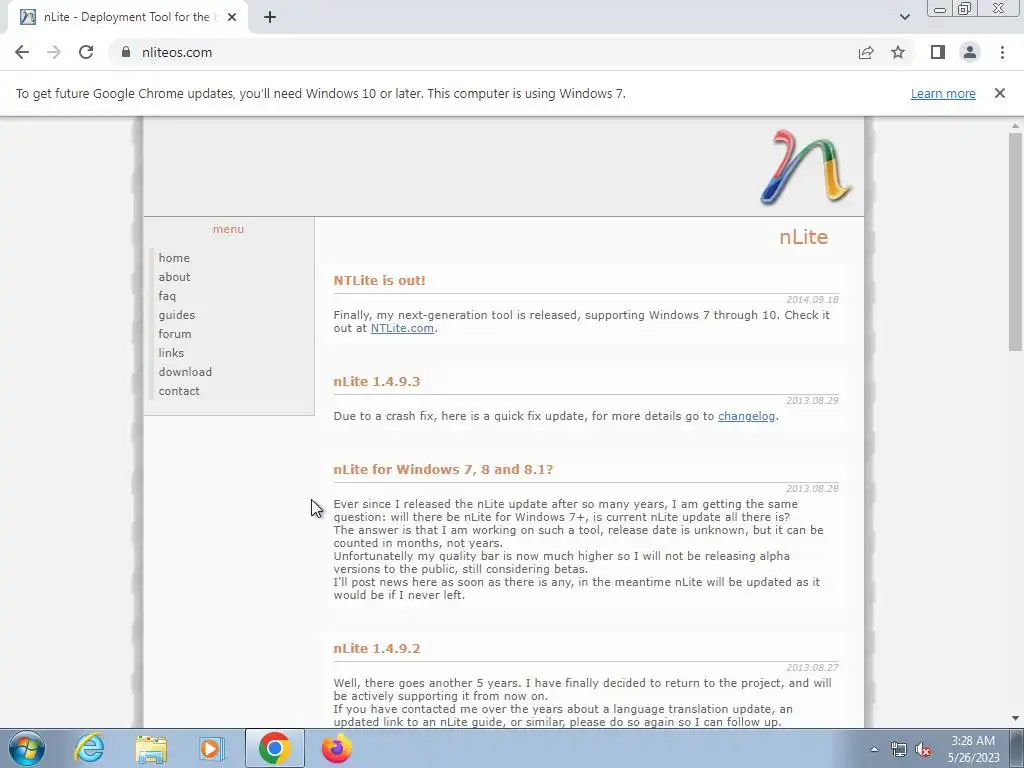This screenshot has height=768, width=1024.
Task: Open the Chrome three-dot menu
Action: pos(1002,52)
